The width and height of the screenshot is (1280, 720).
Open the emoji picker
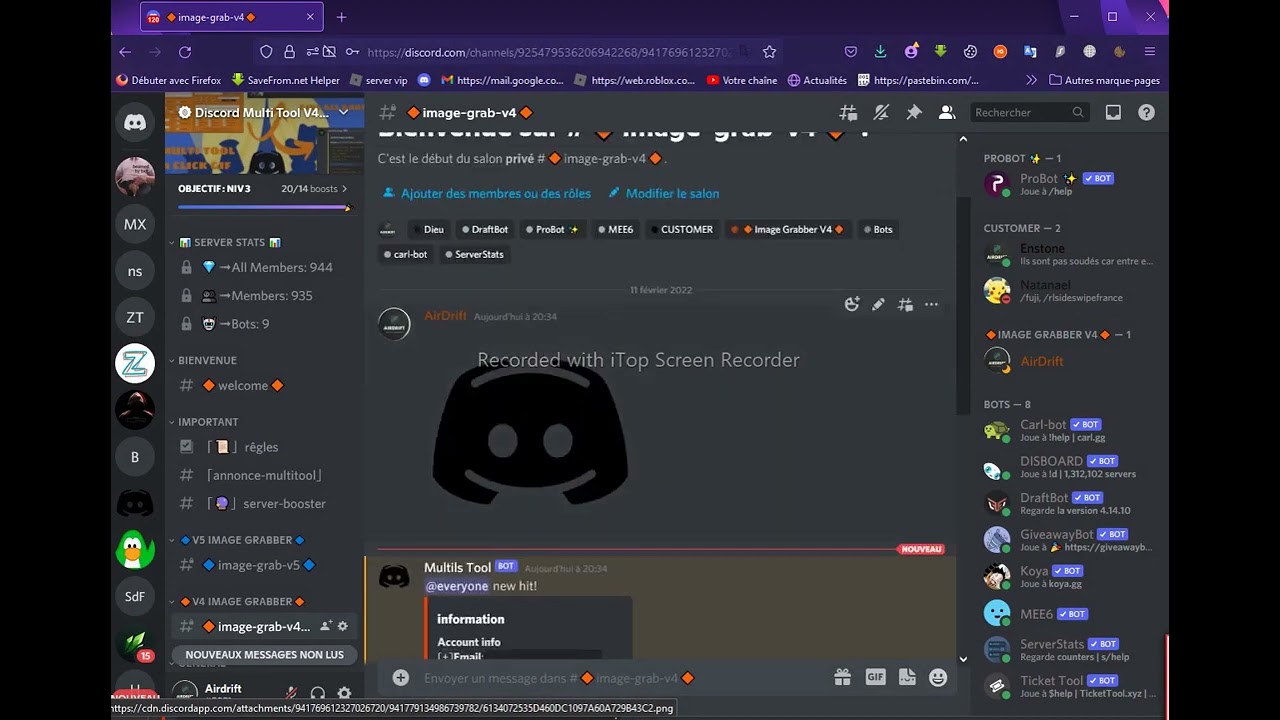click(x=938, y=678)
